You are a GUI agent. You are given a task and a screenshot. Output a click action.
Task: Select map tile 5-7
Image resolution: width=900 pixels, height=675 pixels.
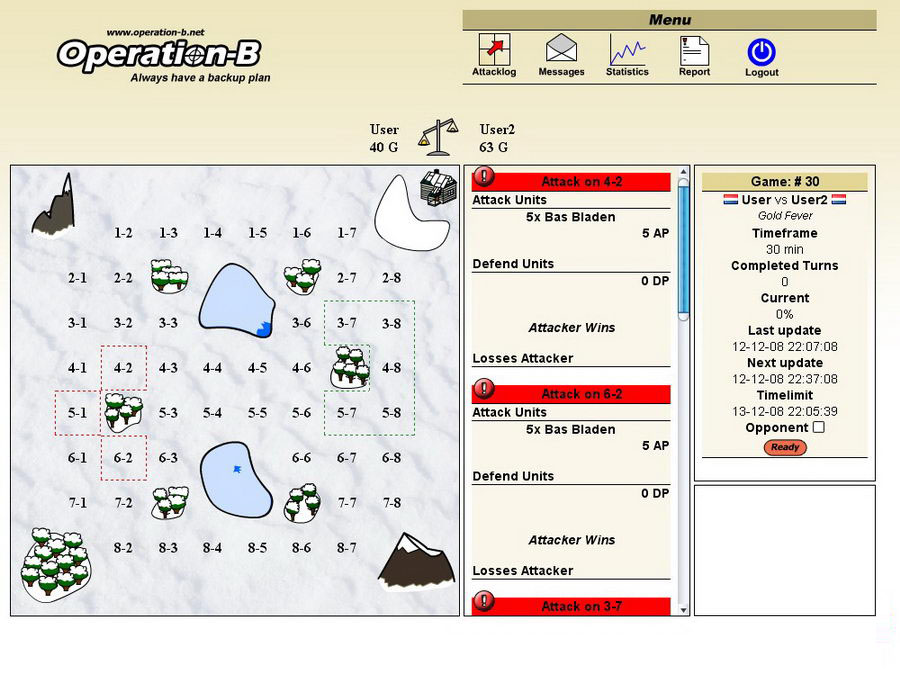[x=347, y=413]
